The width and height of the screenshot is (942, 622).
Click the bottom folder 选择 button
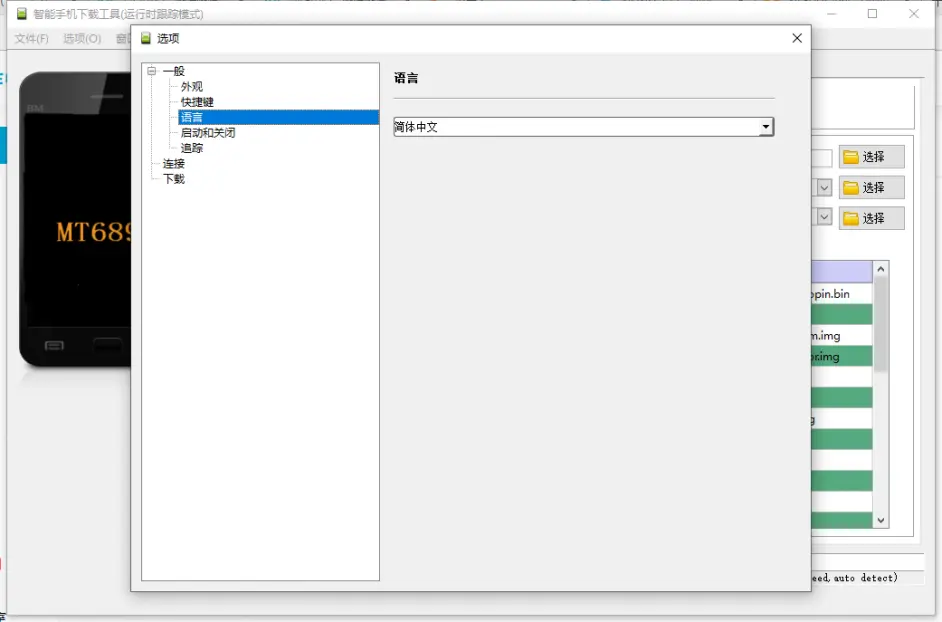871,218
